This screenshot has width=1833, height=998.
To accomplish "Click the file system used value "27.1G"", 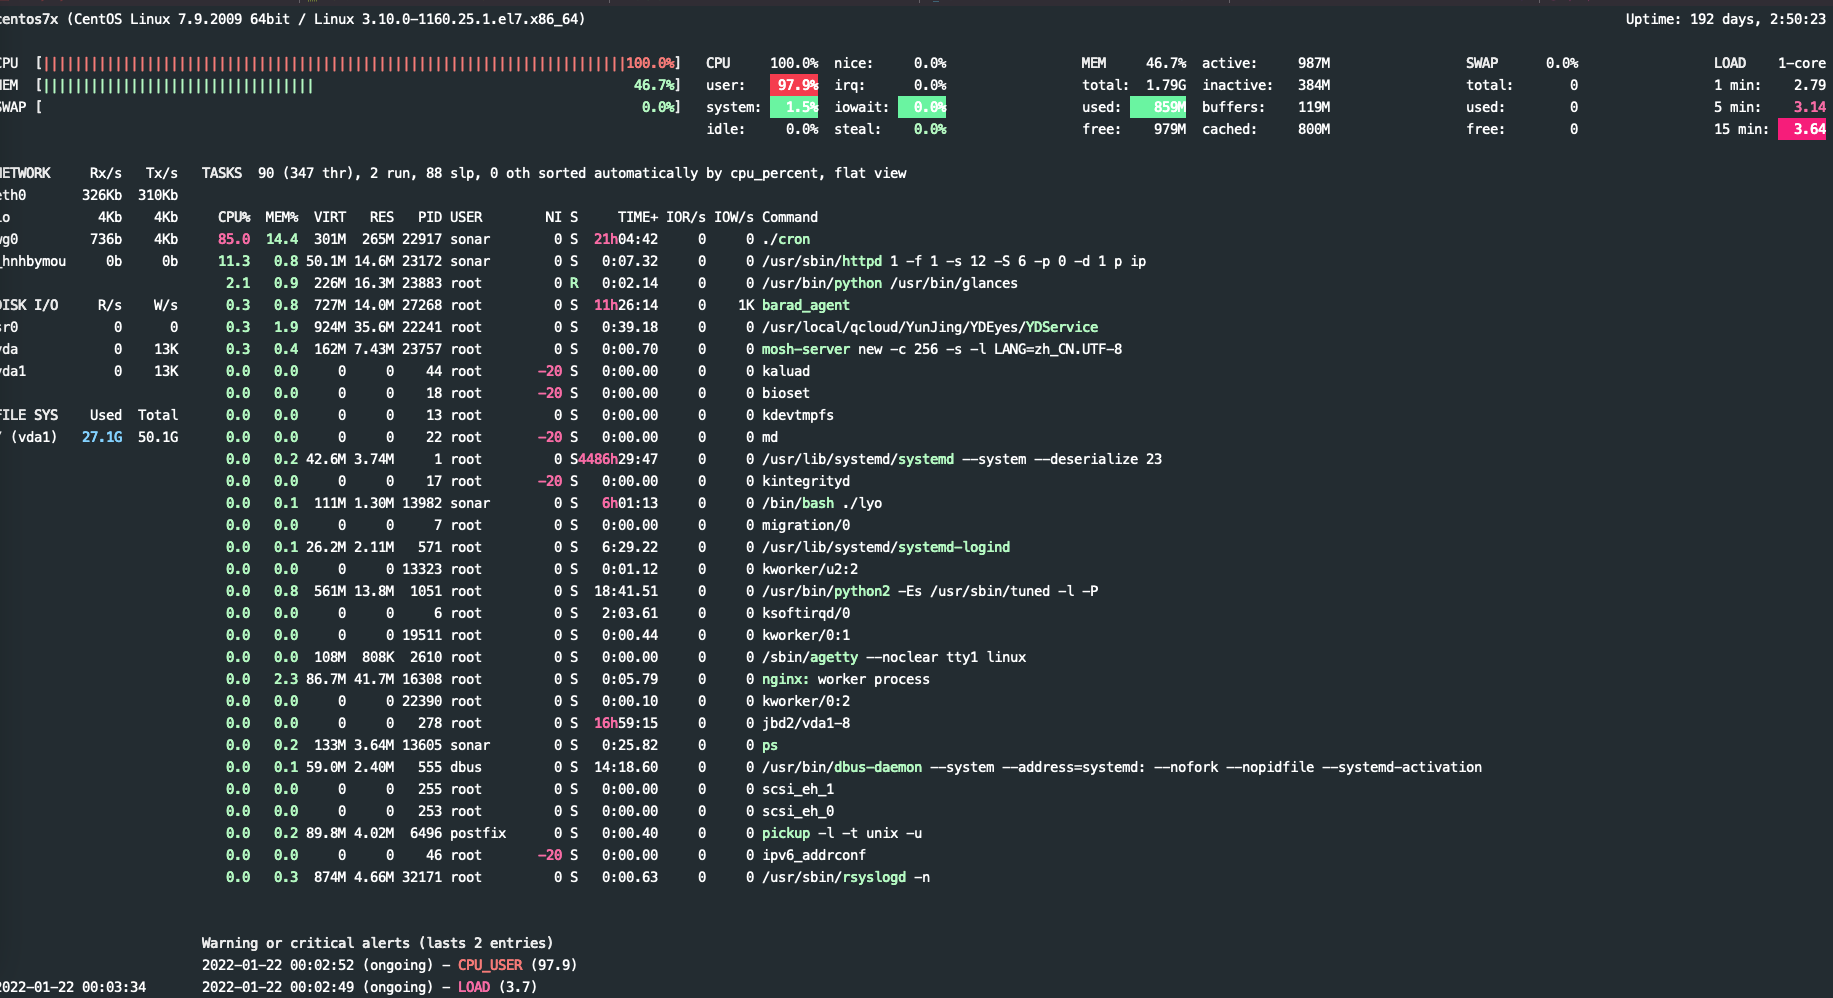I will click(x=102, y=437).
